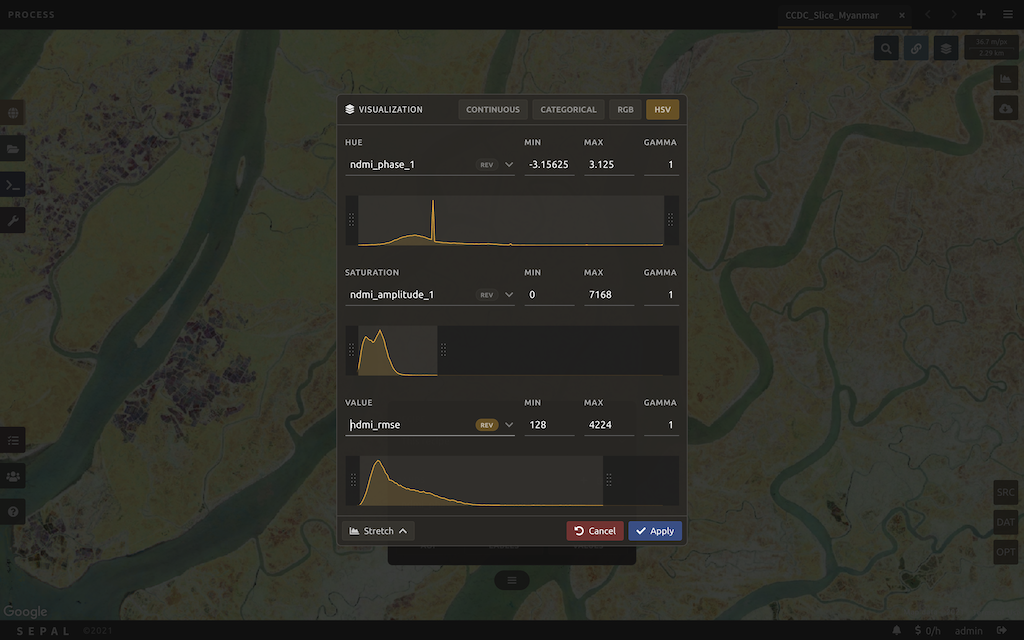The width and height of the screenshot is (1024, 640).
Task: Open the Stretch options menu
Action: click(378, 531)
